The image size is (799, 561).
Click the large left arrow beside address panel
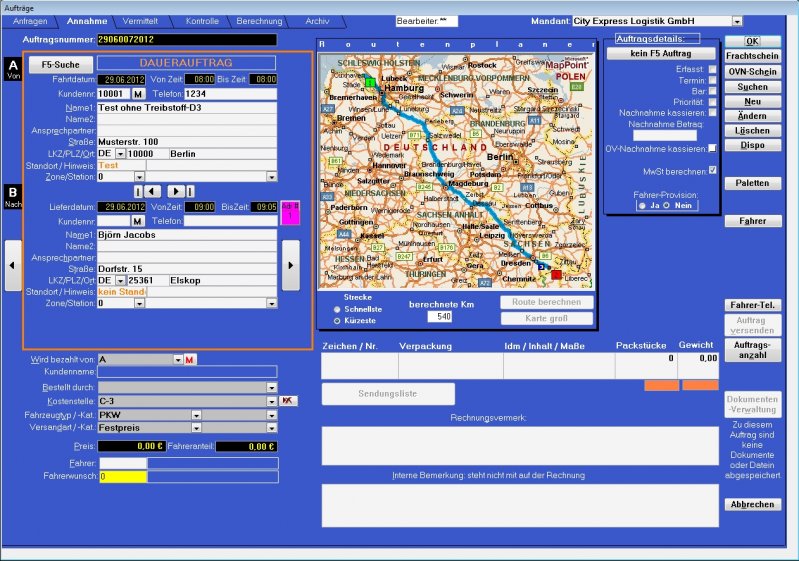coord(12,265)
